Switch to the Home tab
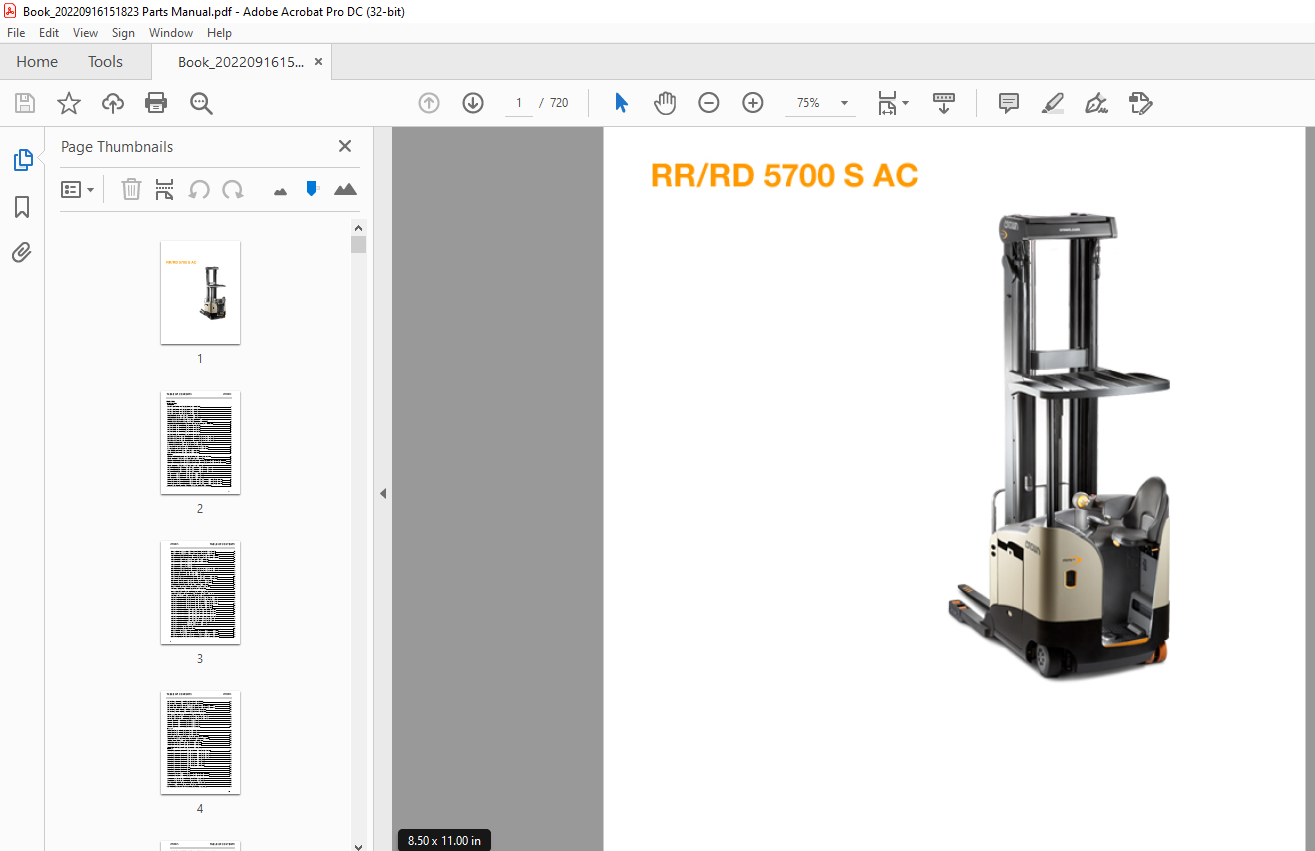The width and height of the screenshot is (1315, 851). pyautogui.click(x=37, y=62)
